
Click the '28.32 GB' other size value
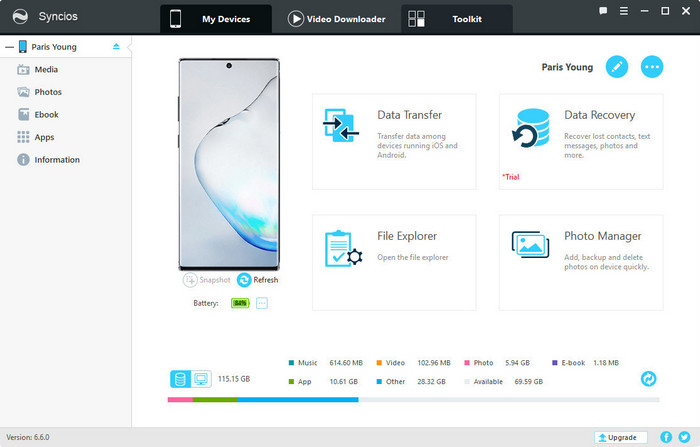click(431, 381)
